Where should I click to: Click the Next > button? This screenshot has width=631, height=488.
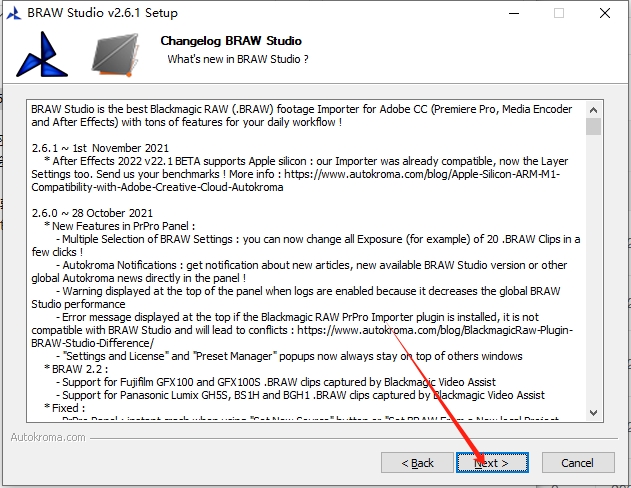pos(492,463)
